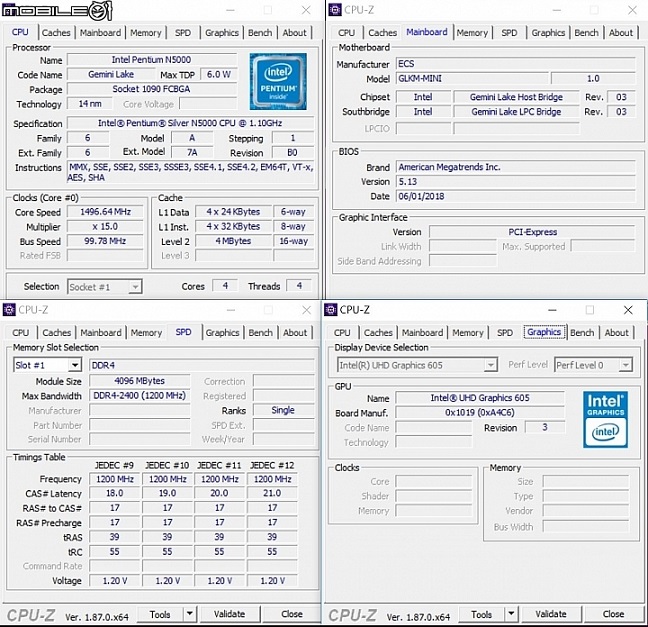Click Tools button in SPD window

(x=160, y=614)
